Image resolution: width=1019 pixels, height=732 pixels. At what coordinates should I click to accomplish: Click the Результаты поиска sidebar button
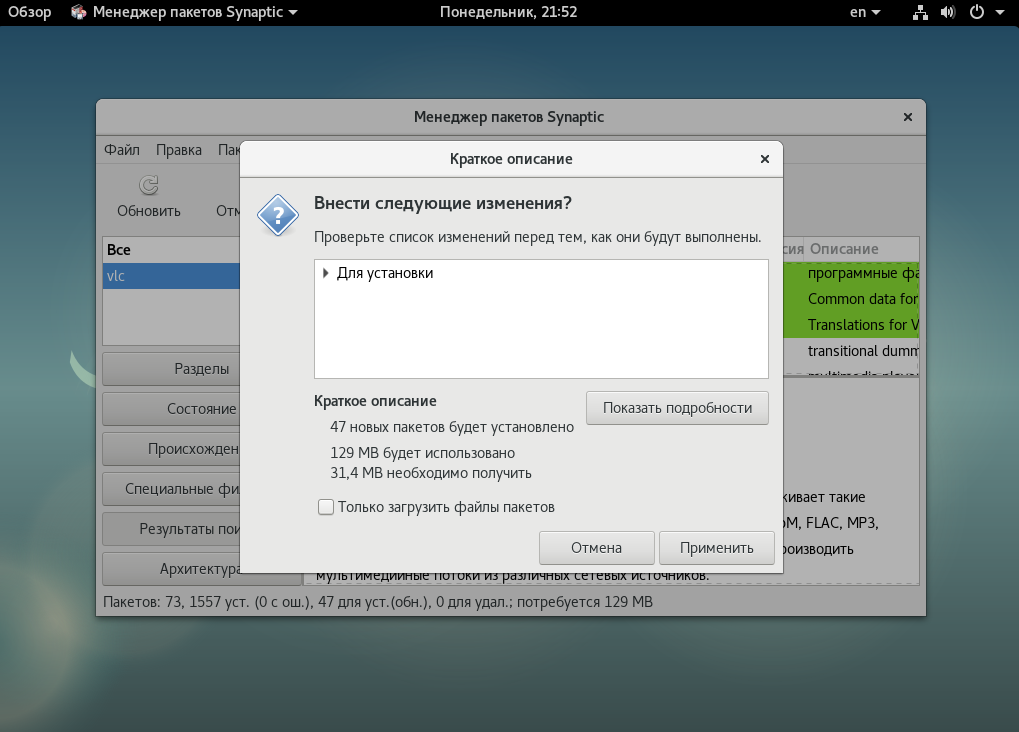tap(171, 529)
